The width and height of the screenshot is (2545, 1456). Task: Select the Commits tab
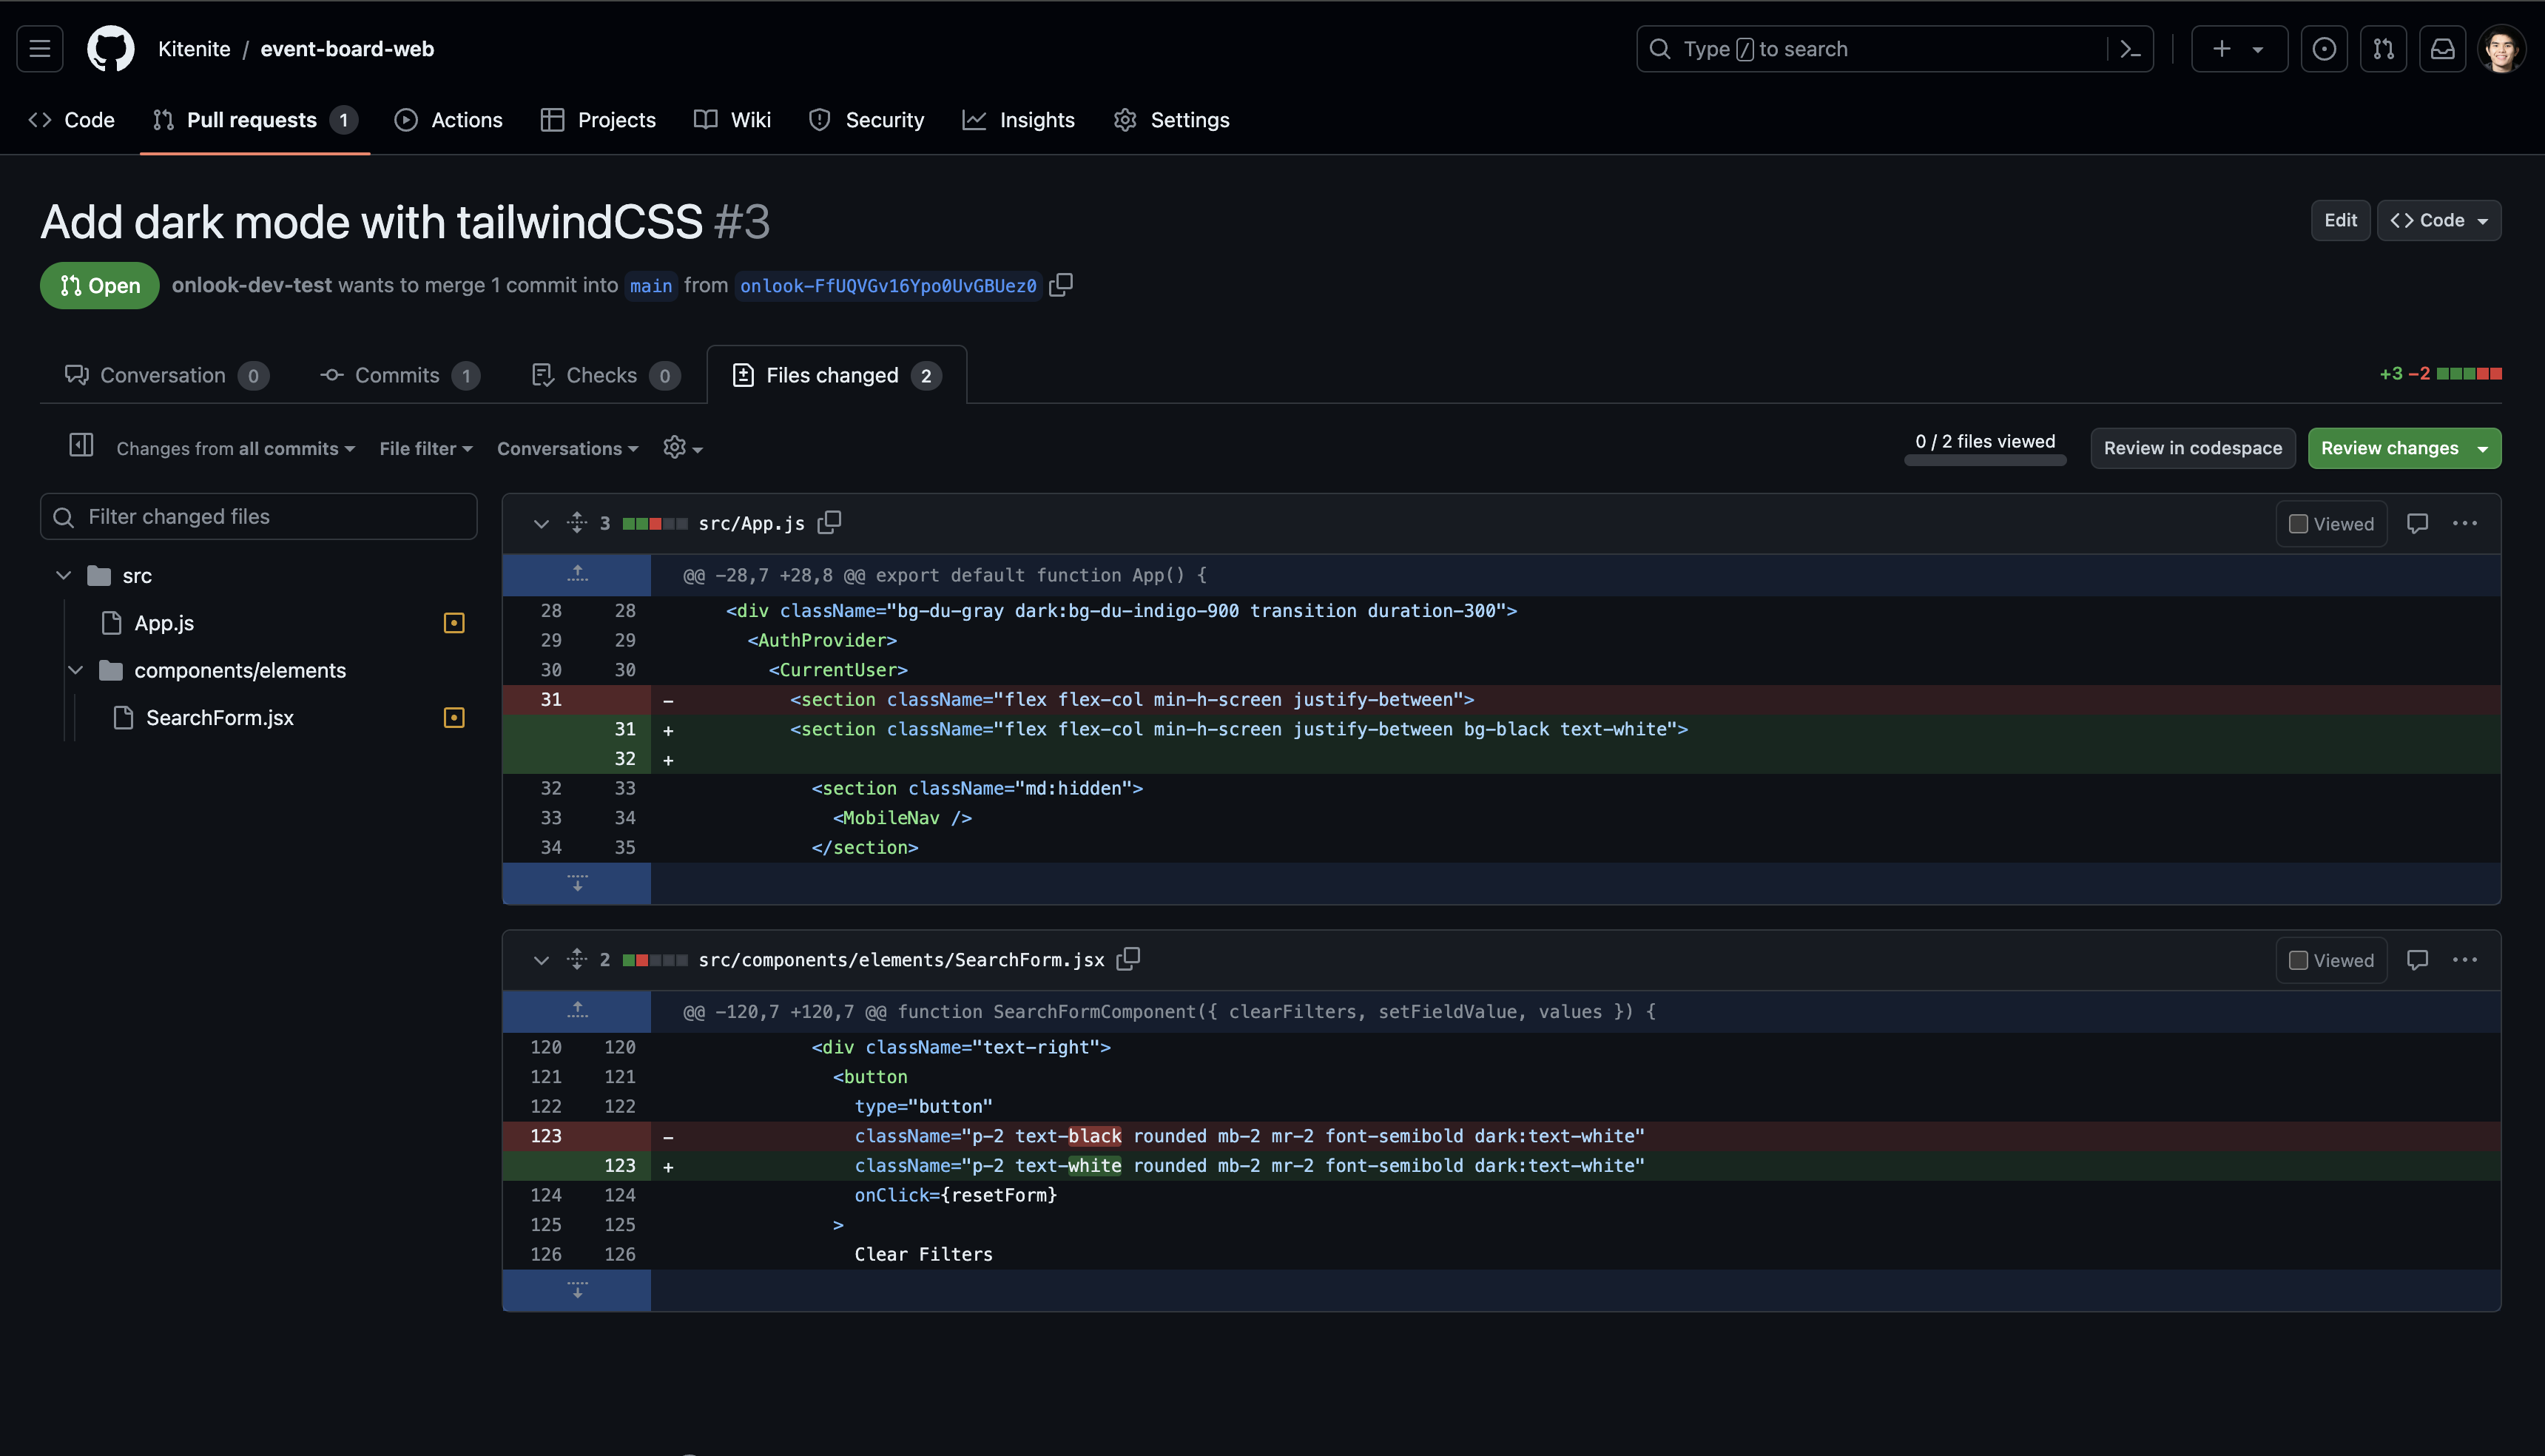[x=399, y=374]
